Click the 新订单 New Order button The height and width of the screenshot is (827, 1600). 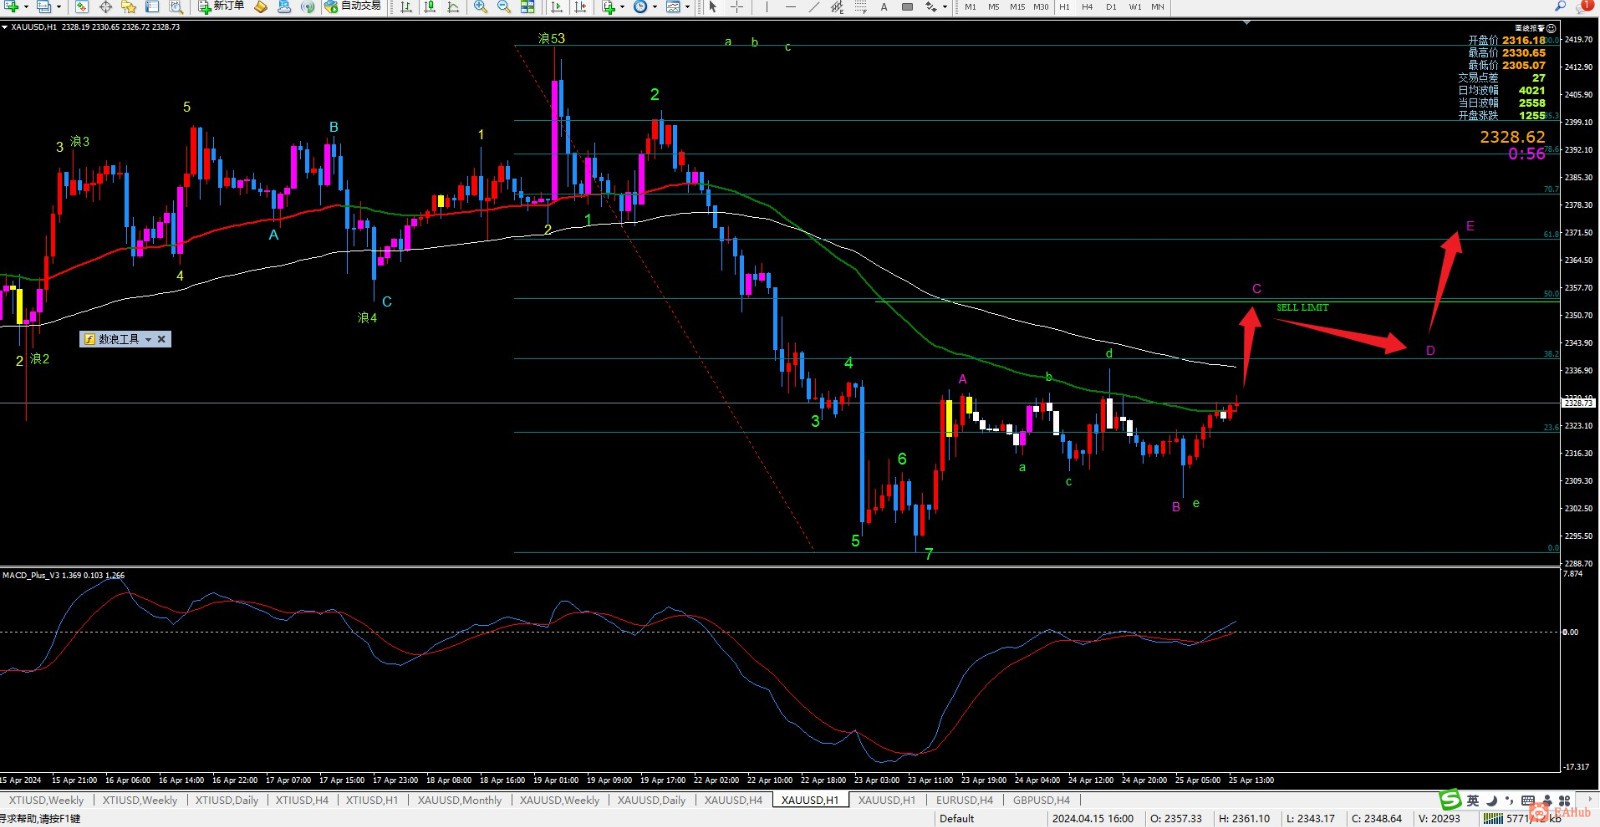[x=221, y=7]
